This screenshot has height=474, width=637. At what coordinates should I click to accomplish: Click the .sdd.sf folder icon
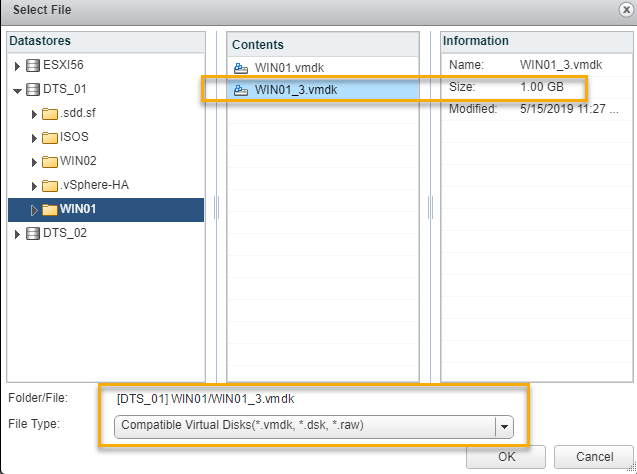pyautogui.click(x=50, y=114)
